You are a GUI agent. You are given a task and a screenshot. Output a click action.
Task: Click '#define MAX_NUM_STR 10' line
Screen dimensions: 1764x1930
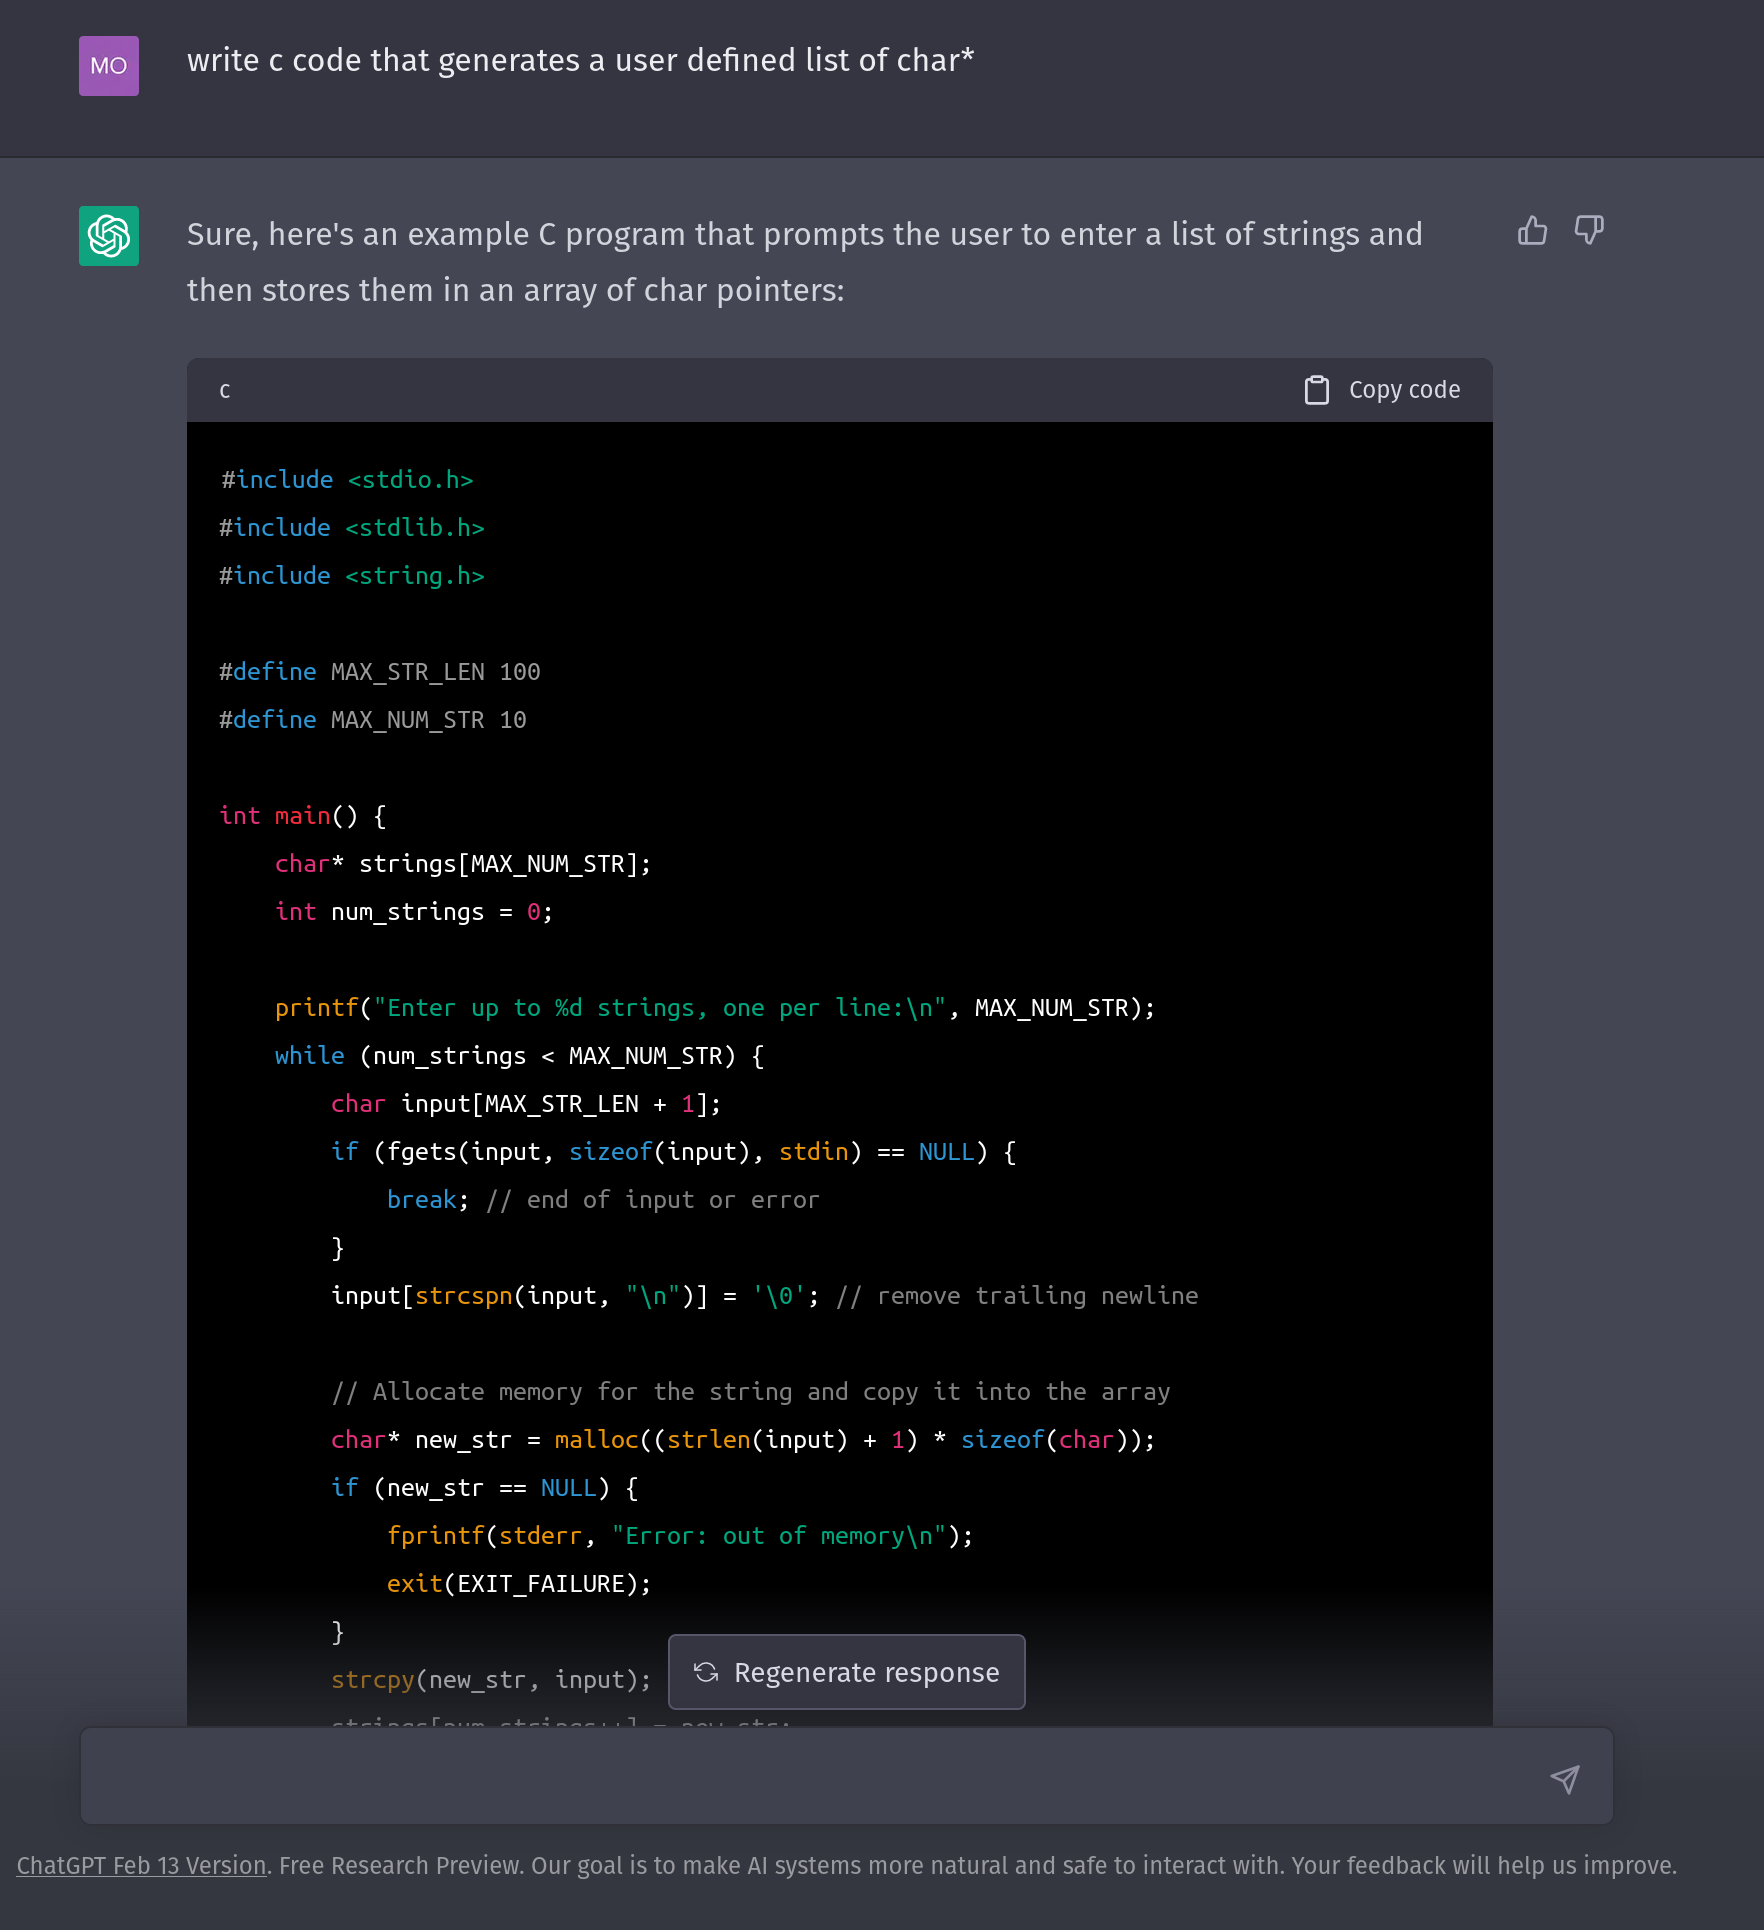[373, 720]
